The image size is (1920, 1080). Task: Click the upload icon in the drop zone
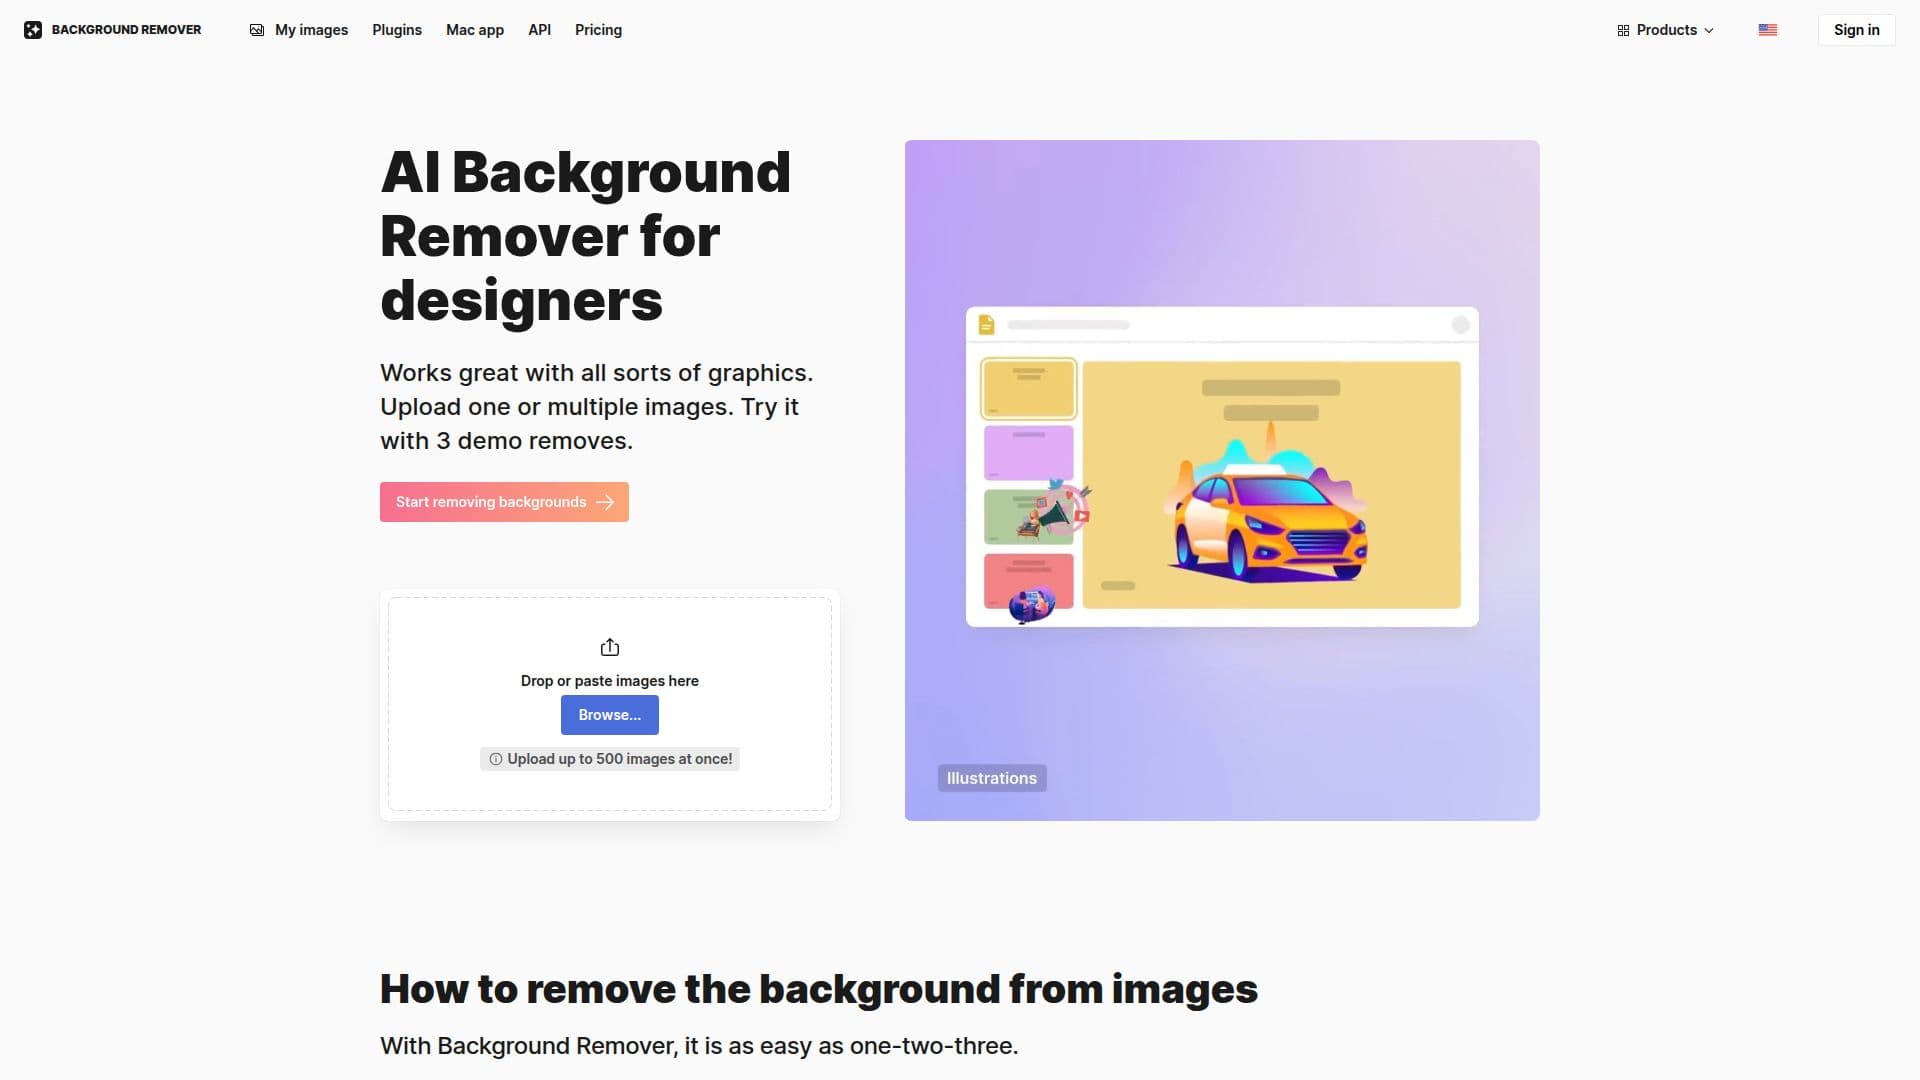pos(610,647)
